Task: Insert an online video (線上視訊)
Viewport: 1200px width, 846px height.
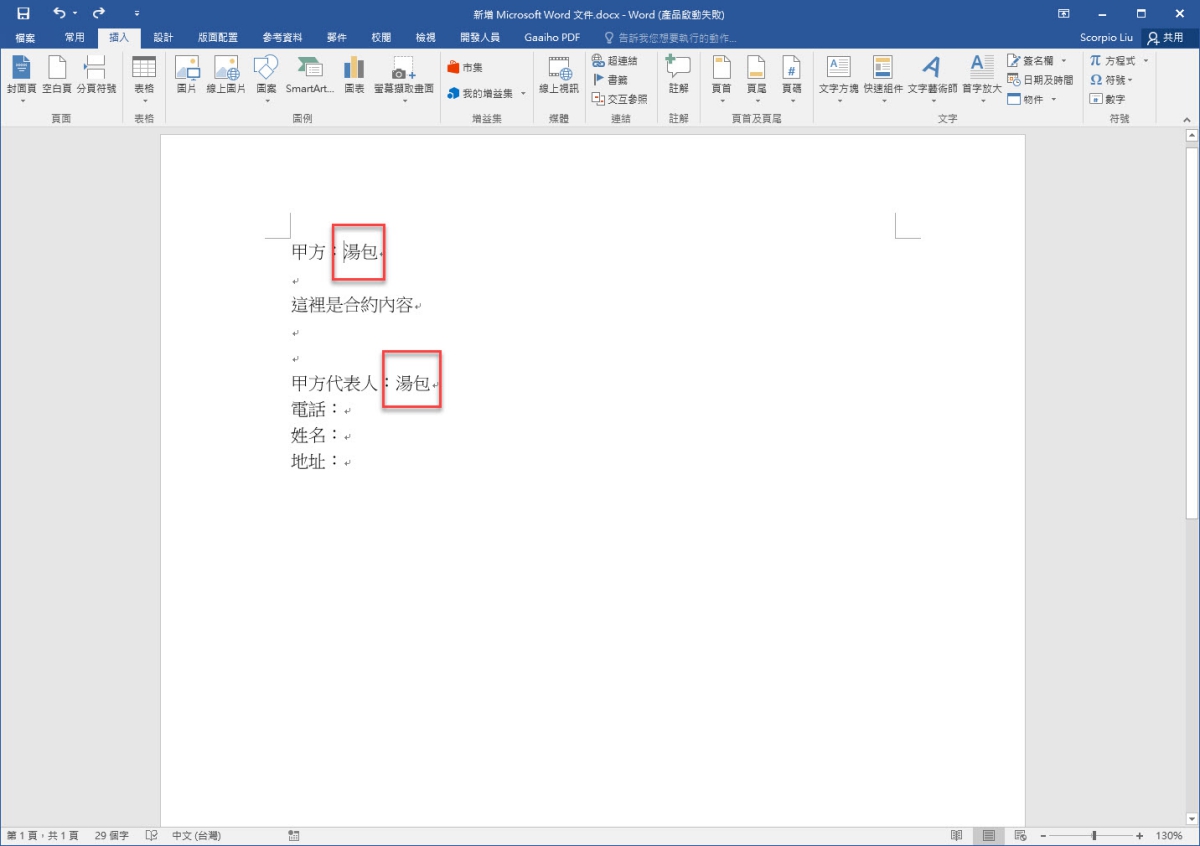Action: 558,76
